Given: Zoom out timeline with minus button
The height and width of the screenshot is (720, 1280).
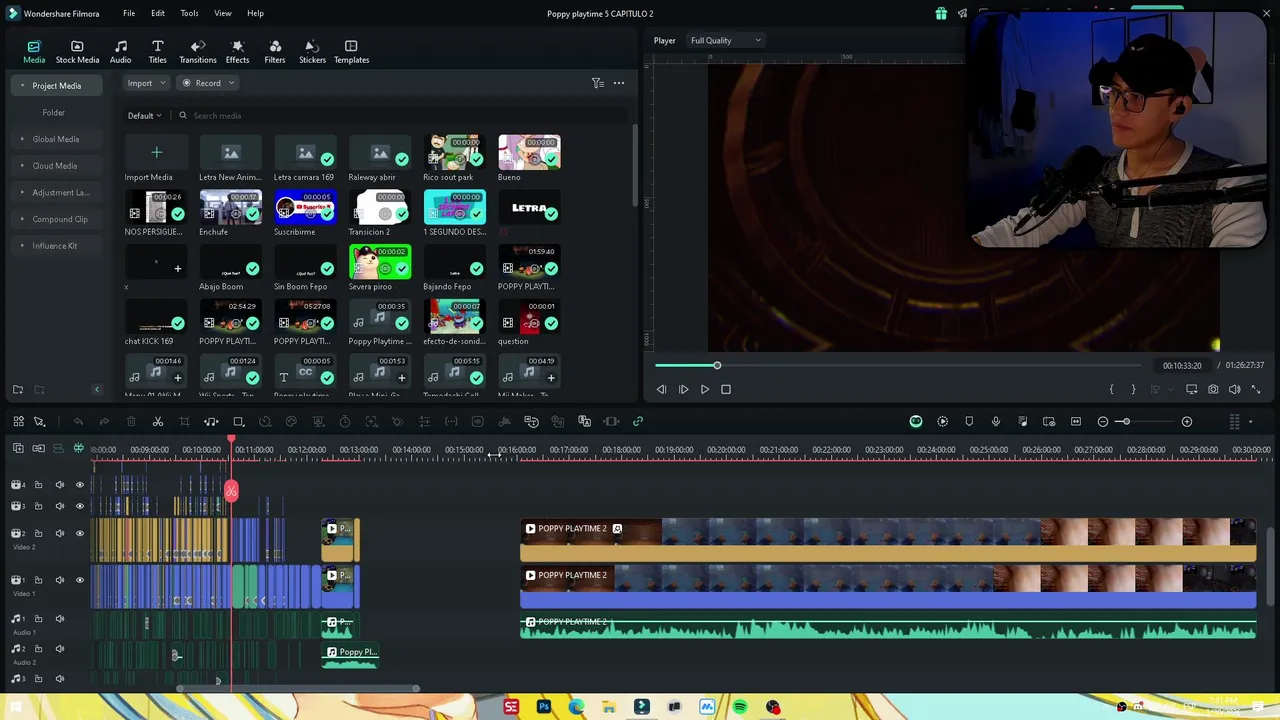Looking at the screenshot, I should [1103, 422].
